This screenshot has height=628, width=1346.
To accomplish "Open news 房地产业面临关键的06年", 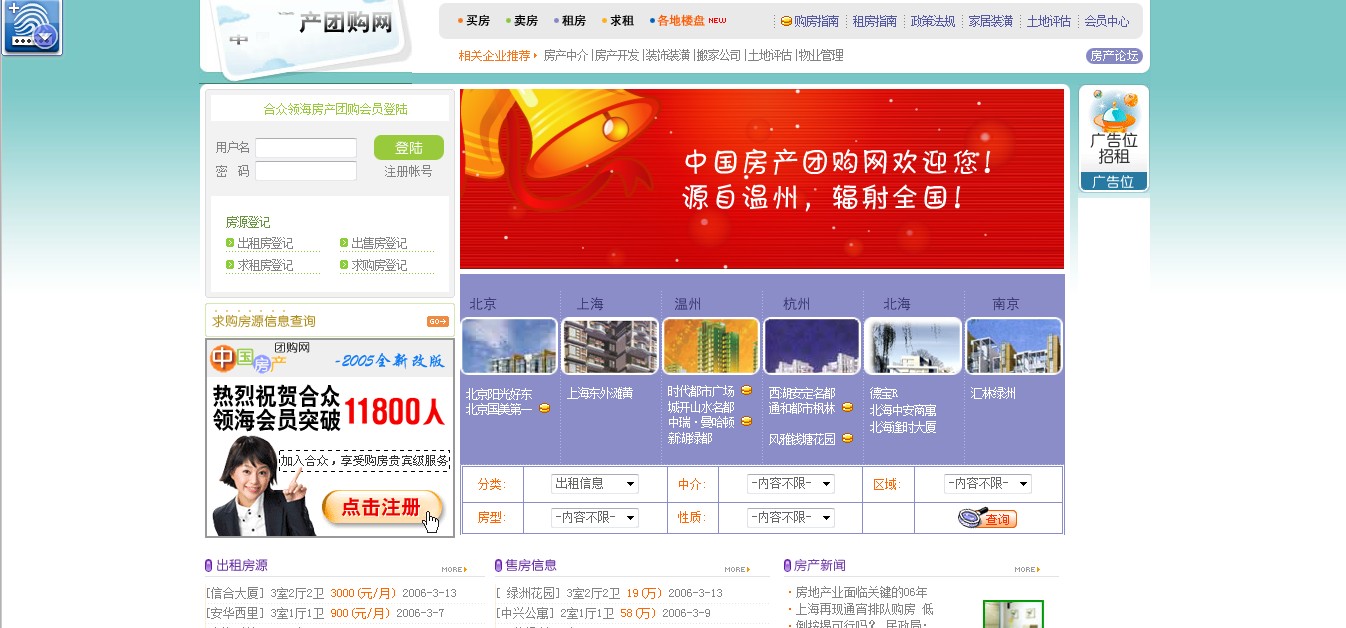I will click(x=861, y=593).
